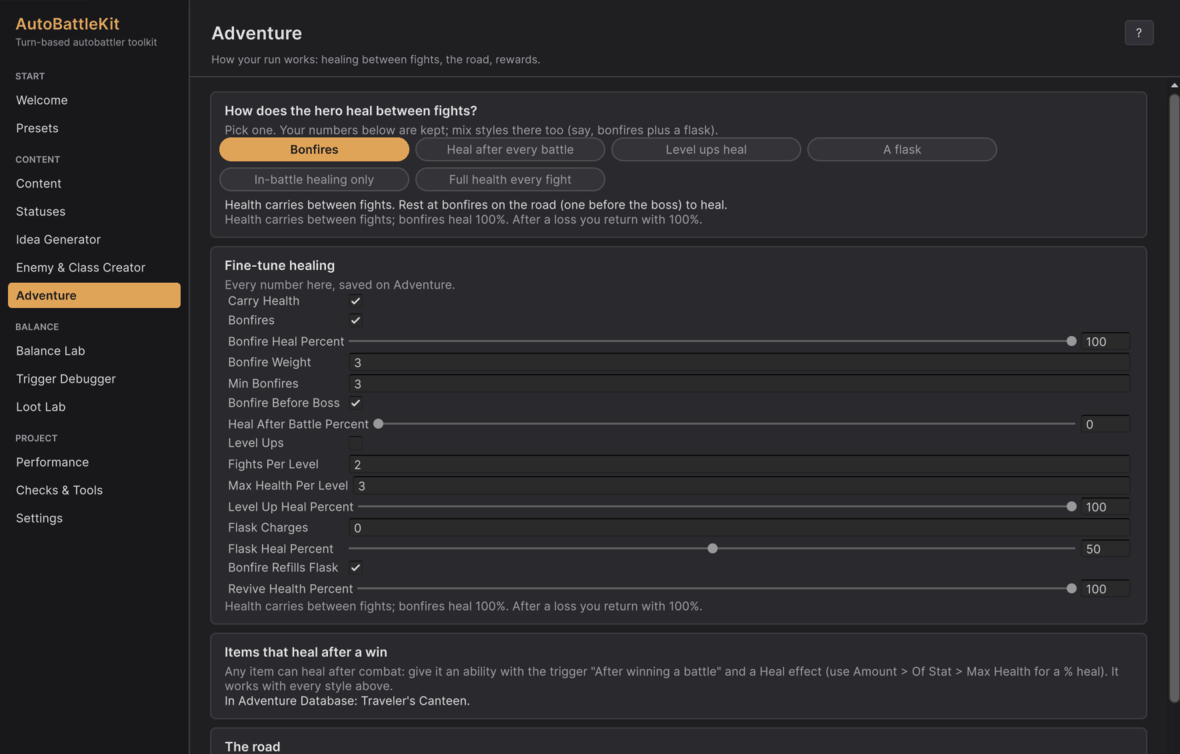Choose Heal after every battle style
This screenshot has width=1180, height=754.
click(x=509, y=150)
